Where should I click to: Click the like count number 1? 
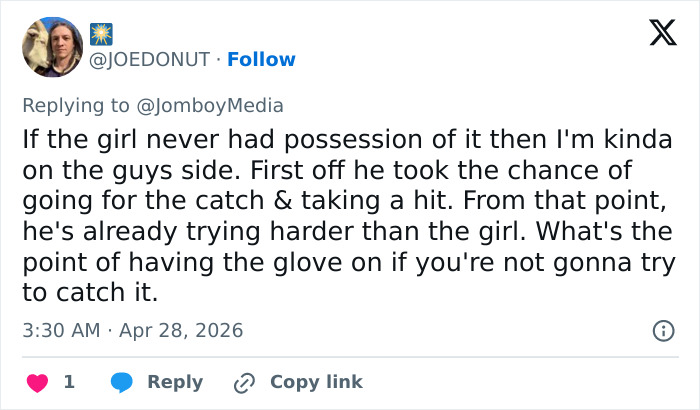pos(69,382)
